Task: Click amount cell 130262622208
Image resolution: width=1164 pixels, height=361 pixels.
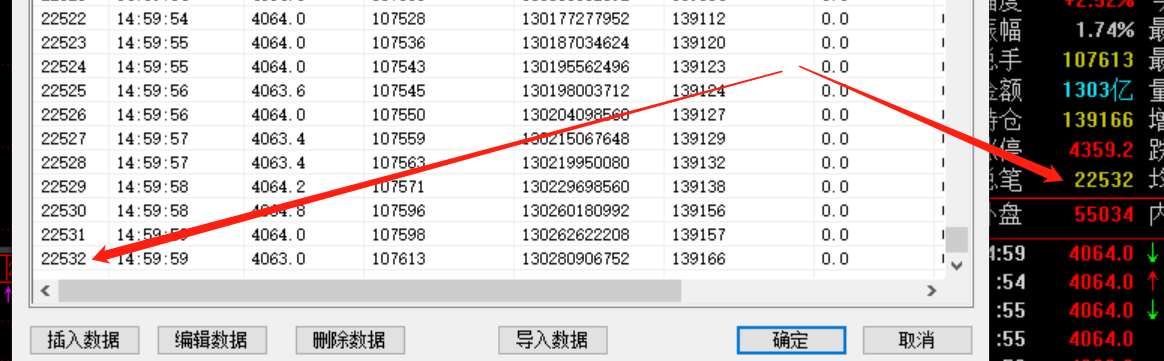Action: (x=576, y=234)
